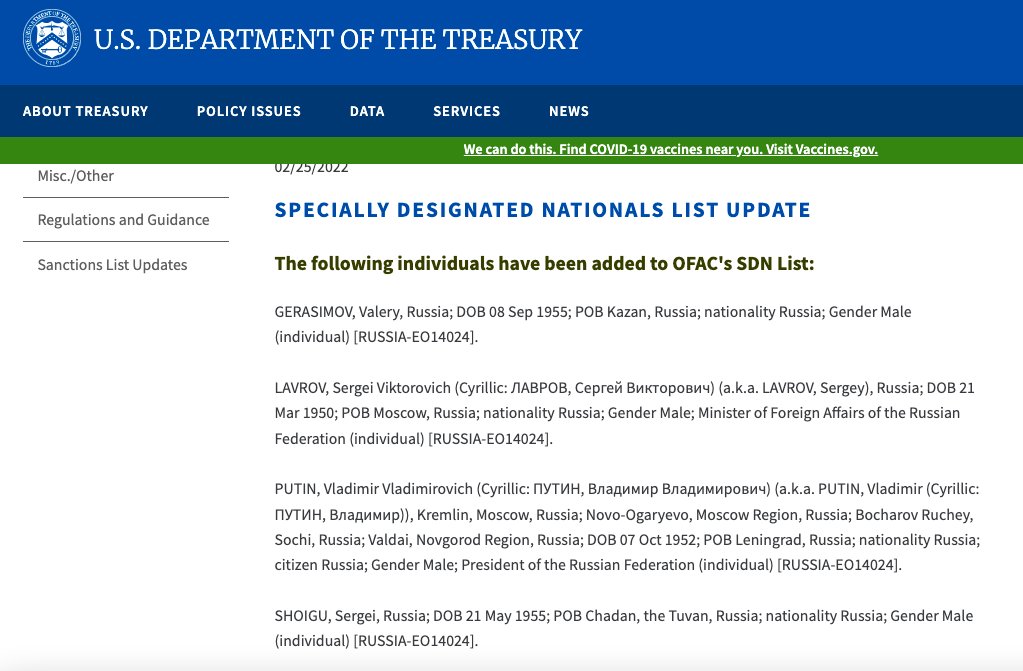Select the Data navigation item

[x=367, y=111]
